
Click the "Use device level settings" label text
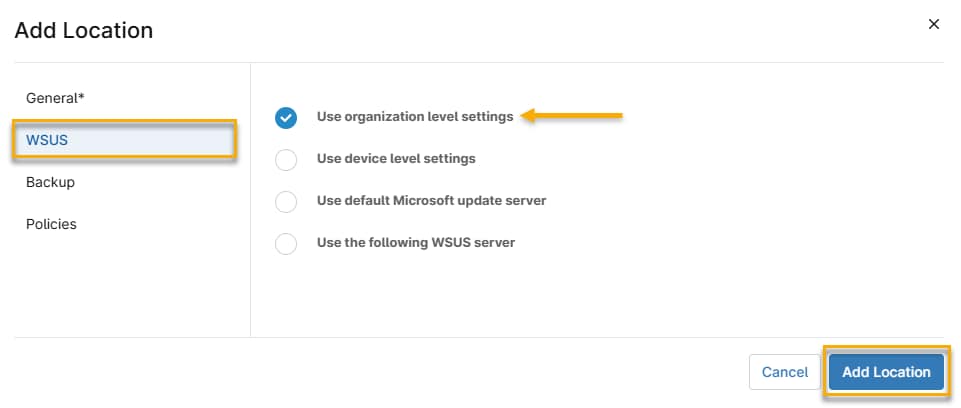(x=396, y=158)
